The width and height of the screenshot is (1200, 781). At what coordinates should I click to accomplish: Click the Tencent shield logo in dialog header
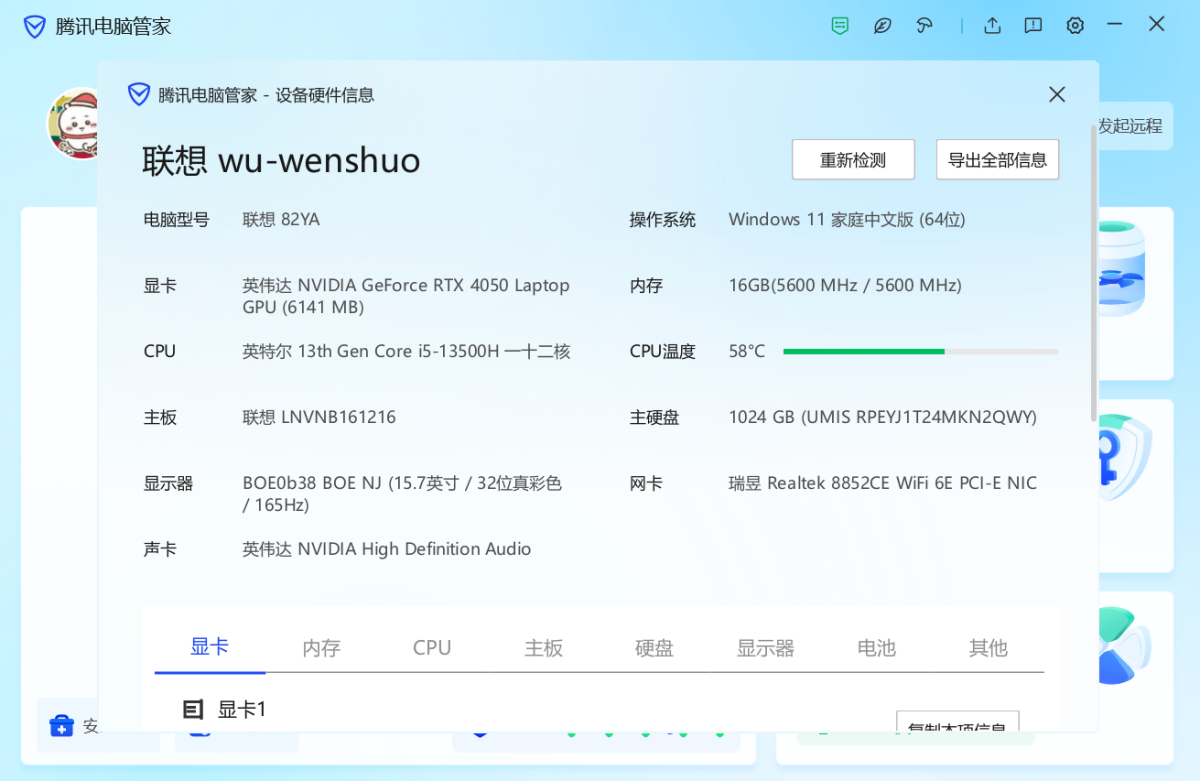click(x=139, y=95)
